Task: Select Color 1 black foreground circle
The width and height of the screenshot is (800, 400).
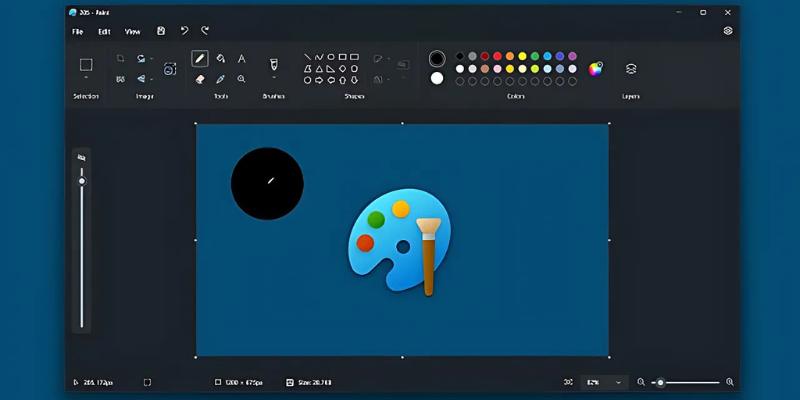Action: 437,59
